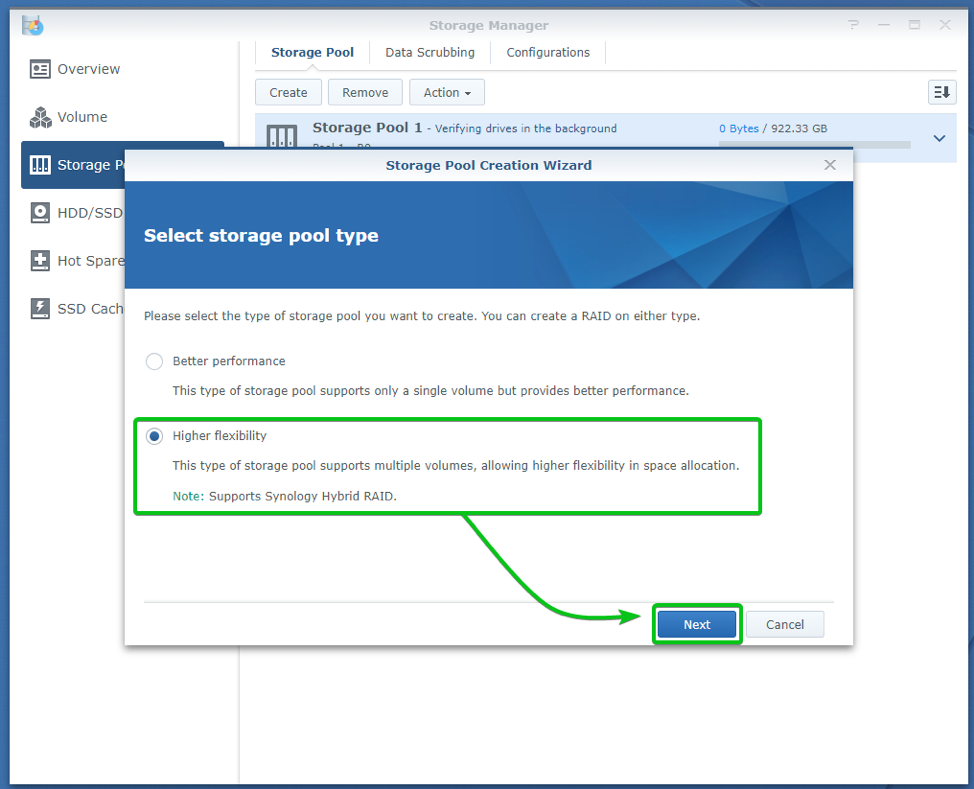
Task: Click the Storage Pool 1 title
Action: (367, 127)
